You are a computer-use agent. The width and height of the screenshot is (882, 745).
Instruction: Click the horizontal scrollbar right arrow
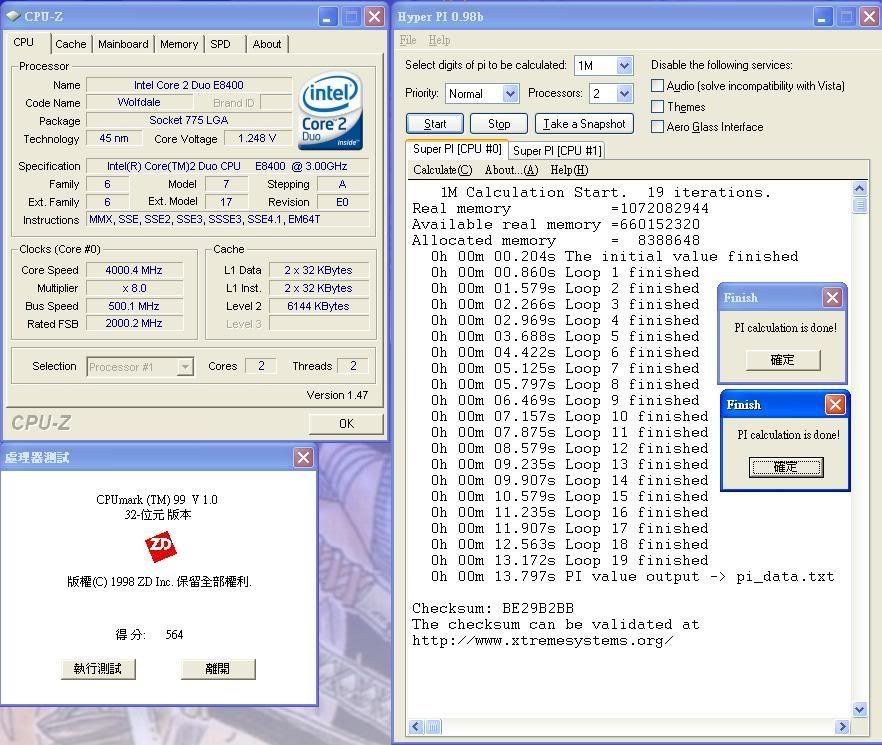point(842,726)
